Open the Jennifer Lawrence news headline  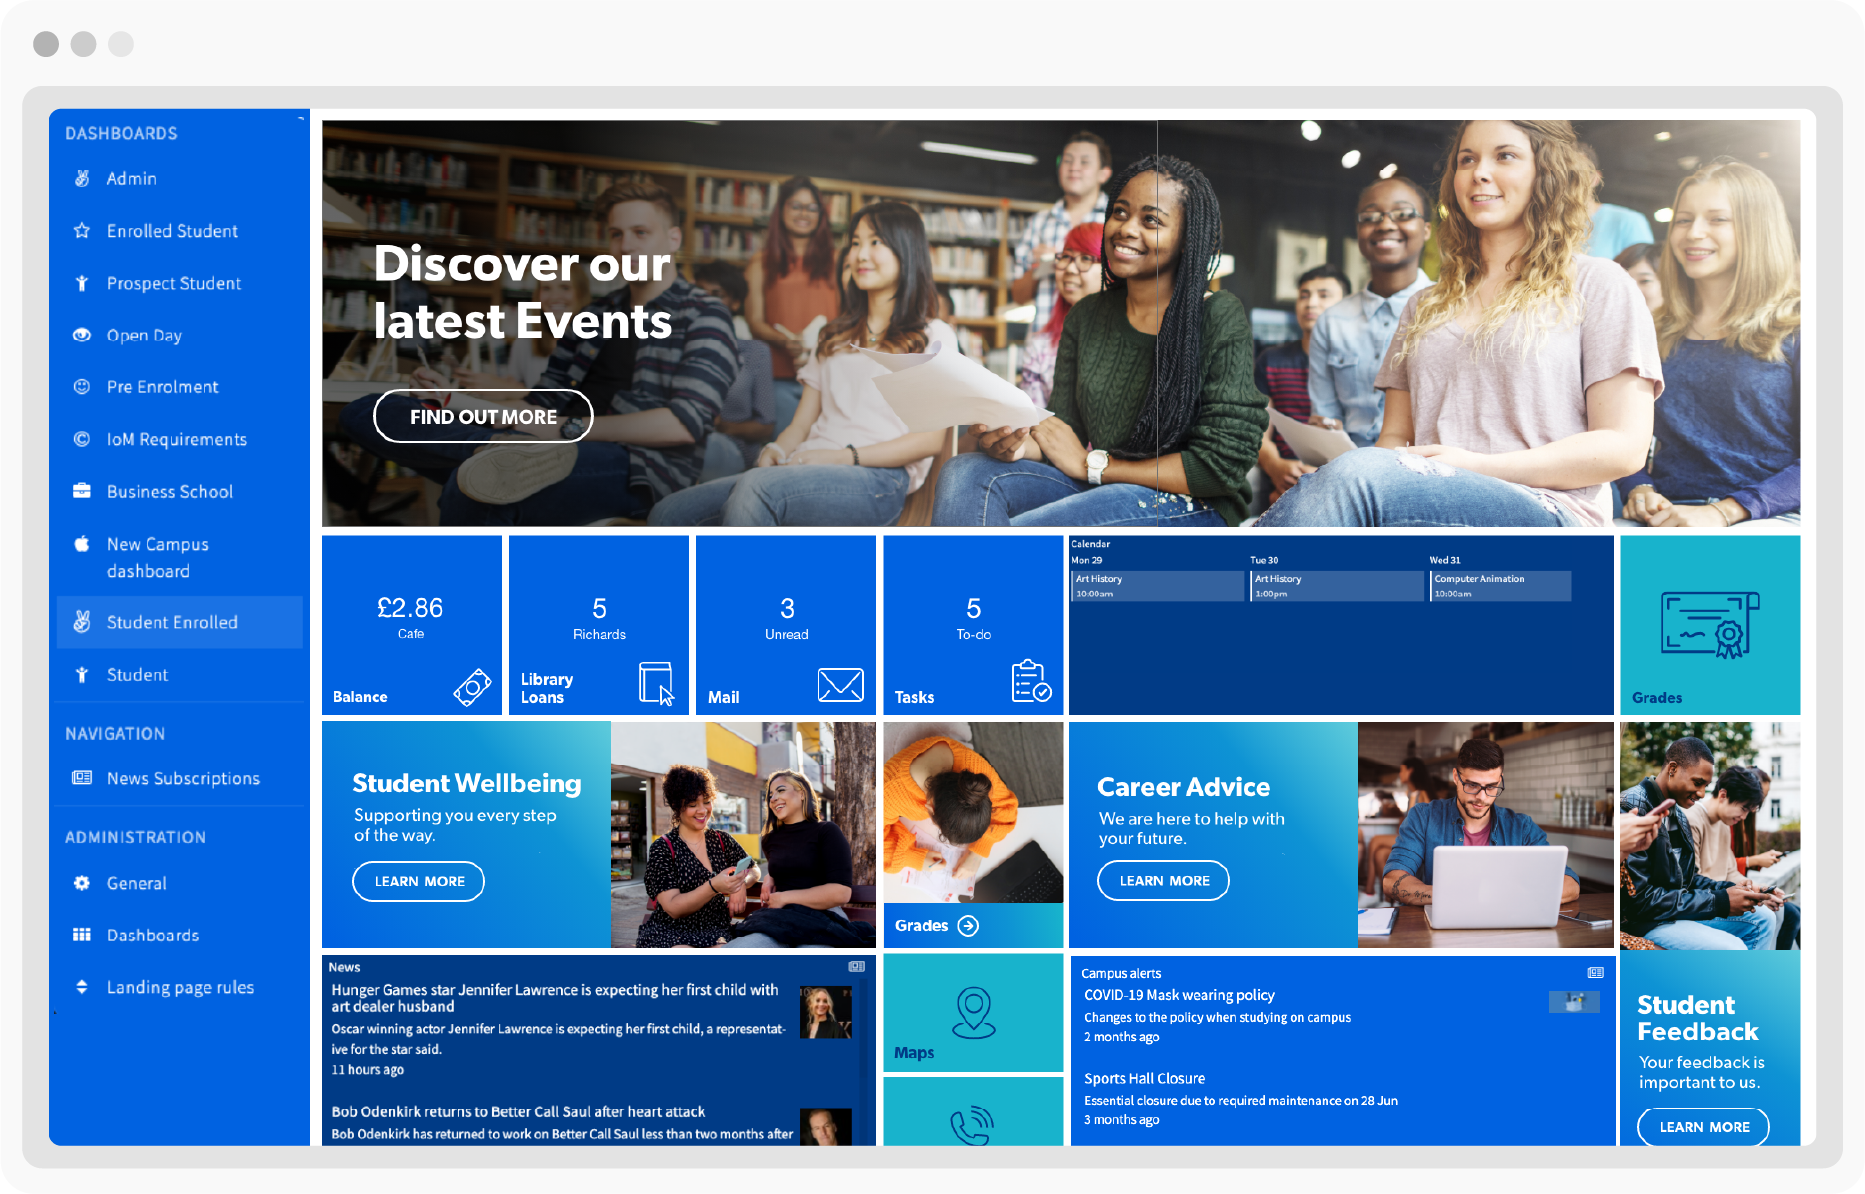tap(555, 998)
